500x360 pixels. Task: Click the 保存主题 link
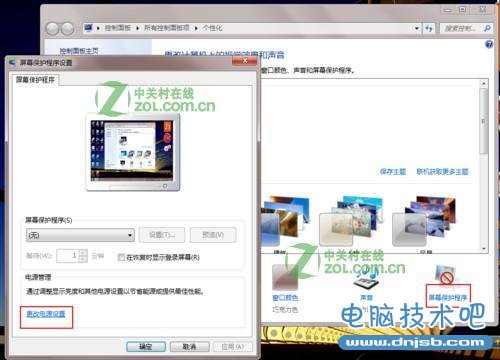(x=393, y=172)
